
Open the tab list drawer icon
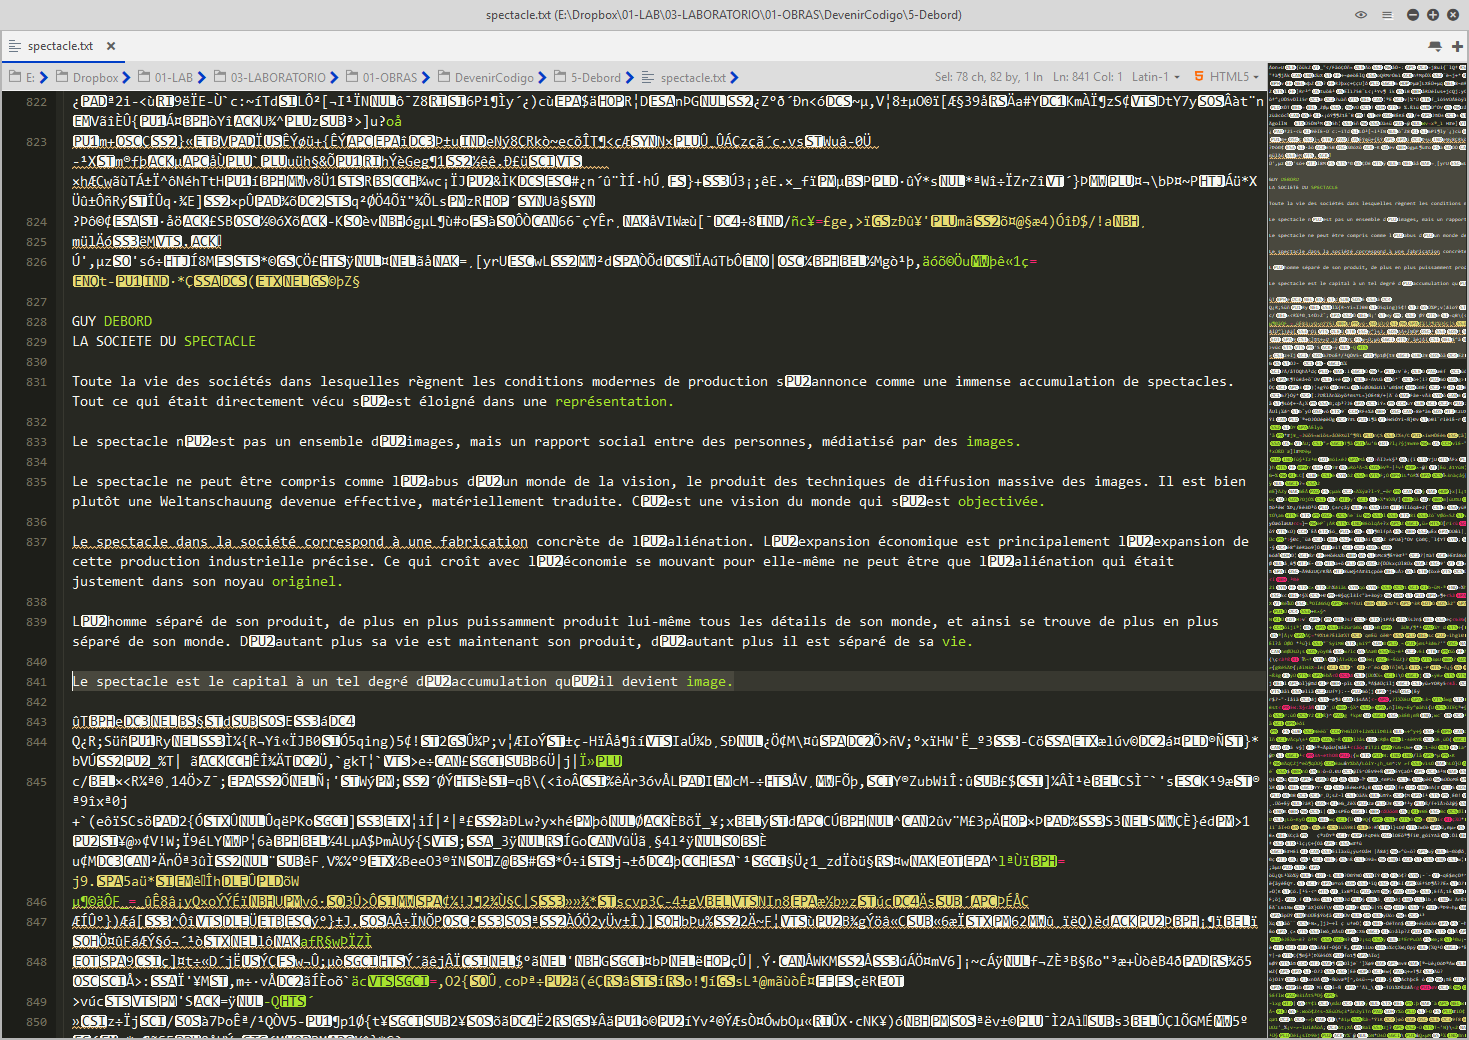[x=1435, y=46]
